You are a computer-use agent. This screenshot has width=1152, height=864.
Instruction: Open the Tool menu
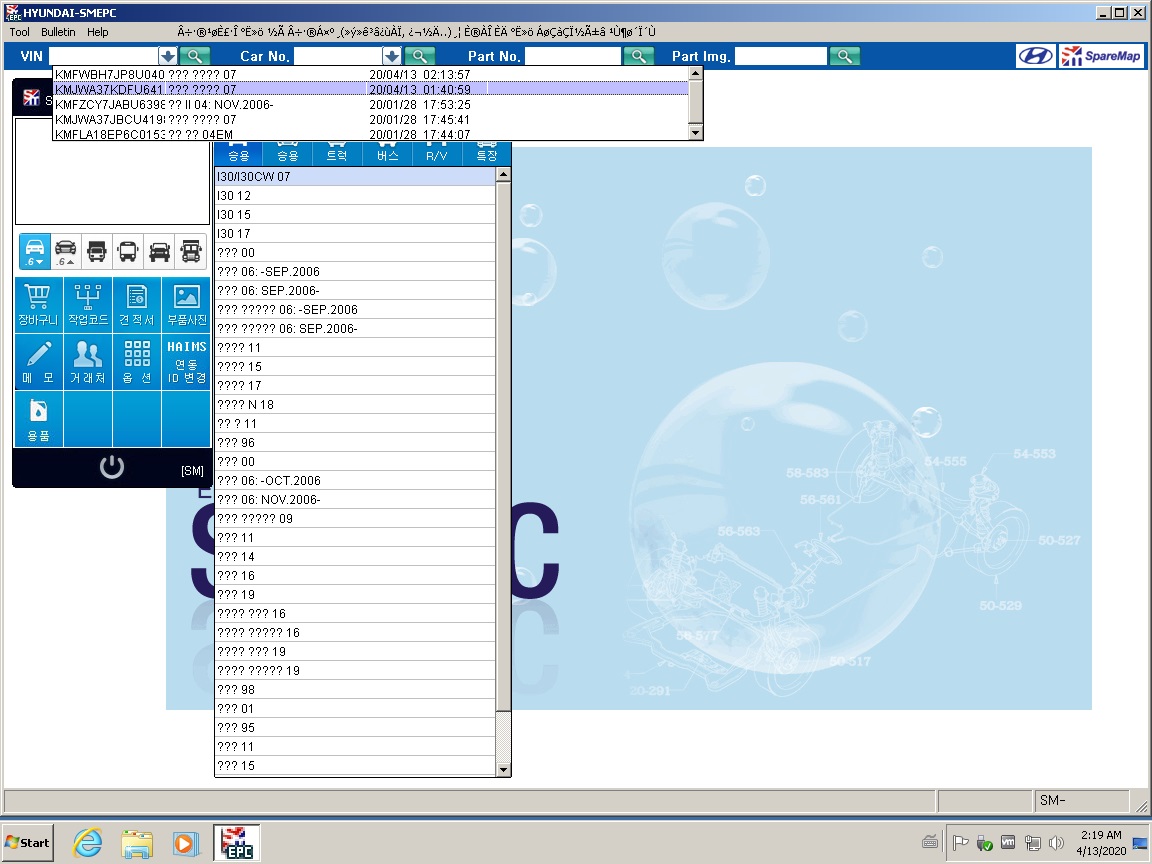pyautogui.click(x=20, y=32)
